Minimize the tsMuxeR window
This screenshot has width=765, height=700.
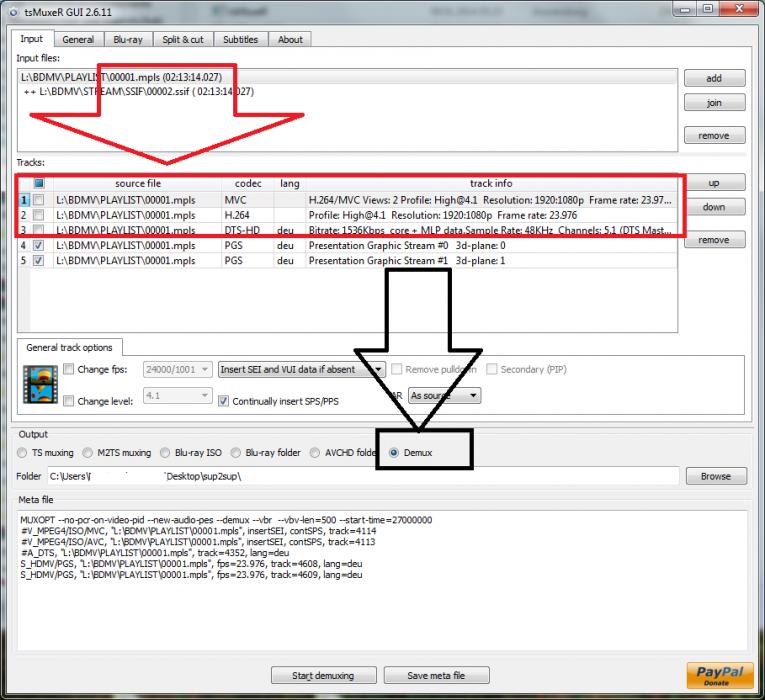pyautogui.click(x=685, y=9)
